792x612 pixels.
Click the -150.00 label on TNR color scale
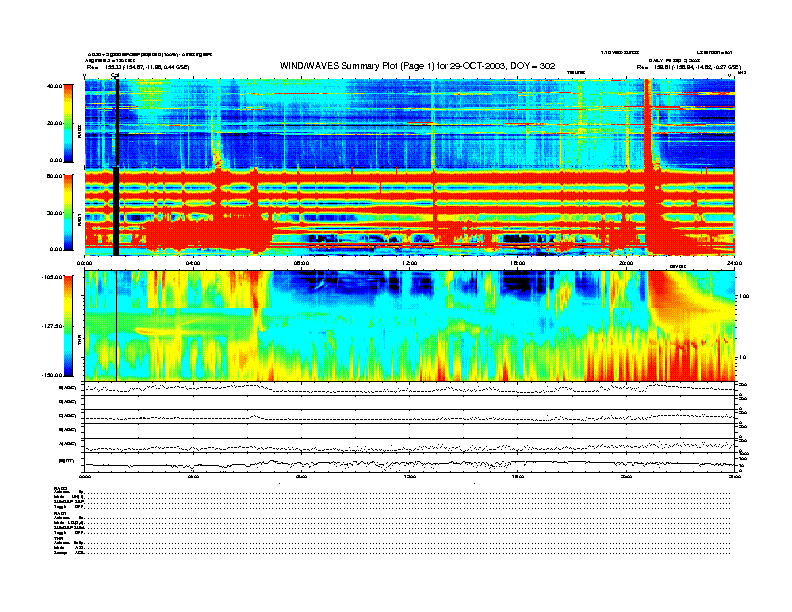pyautogui.click(x=52, y=375)
